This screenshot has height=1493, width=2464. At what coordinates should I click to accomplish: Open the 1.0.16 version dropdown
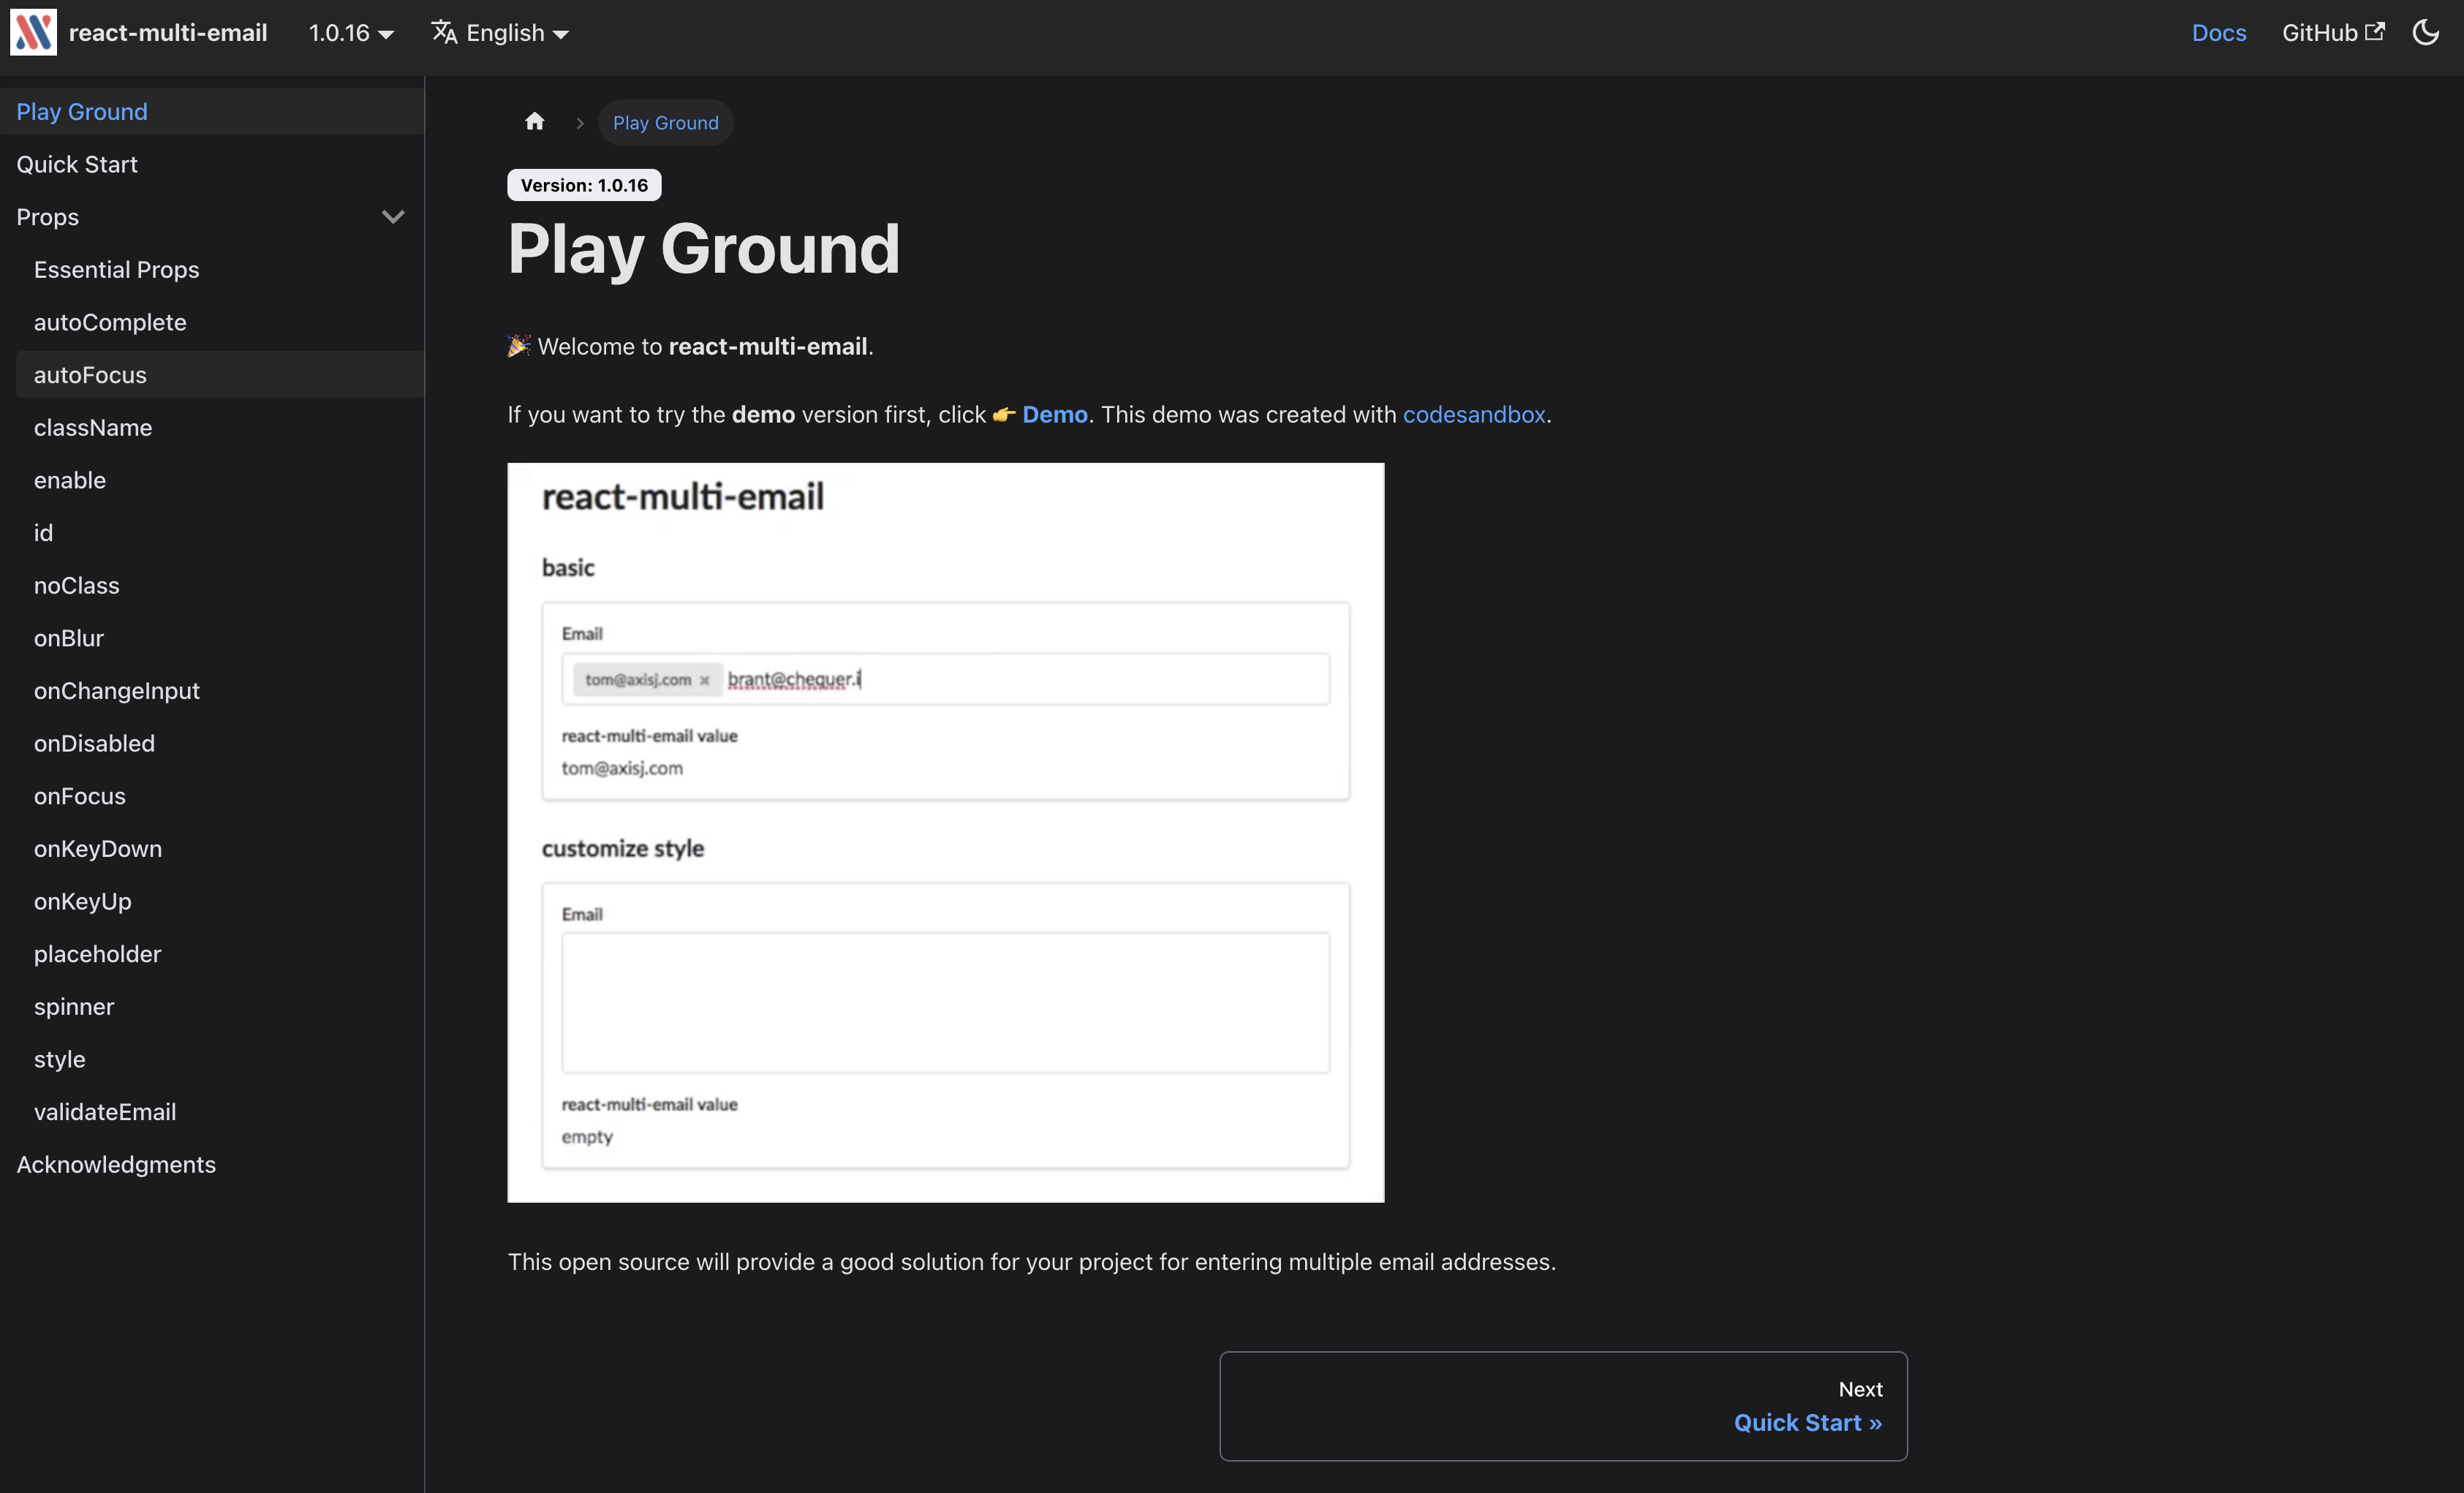(x=350, y=33)
